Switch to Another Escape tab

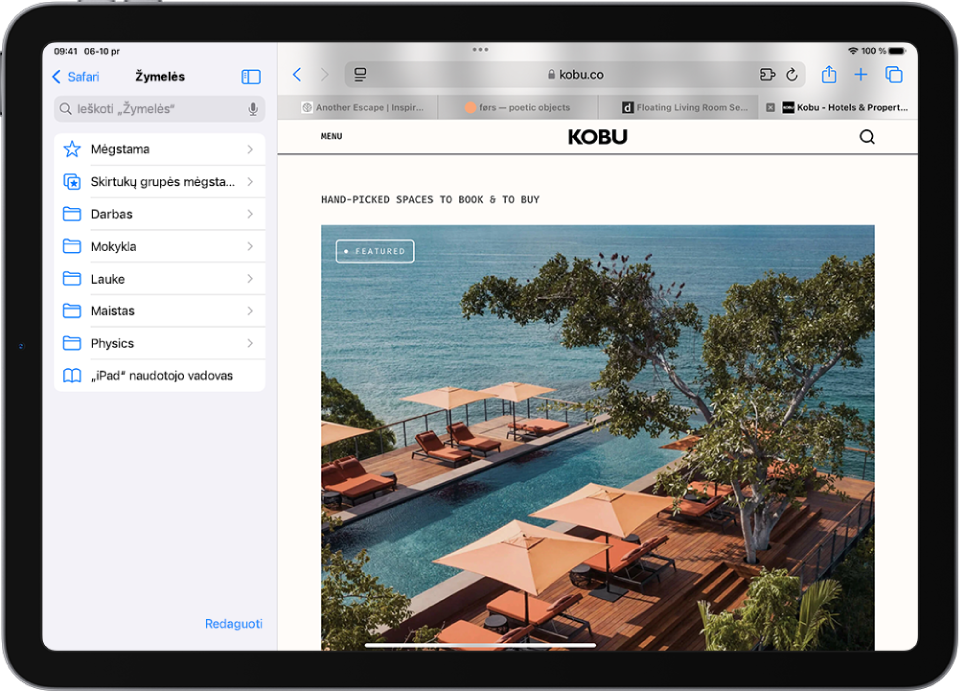coord(358,107)
